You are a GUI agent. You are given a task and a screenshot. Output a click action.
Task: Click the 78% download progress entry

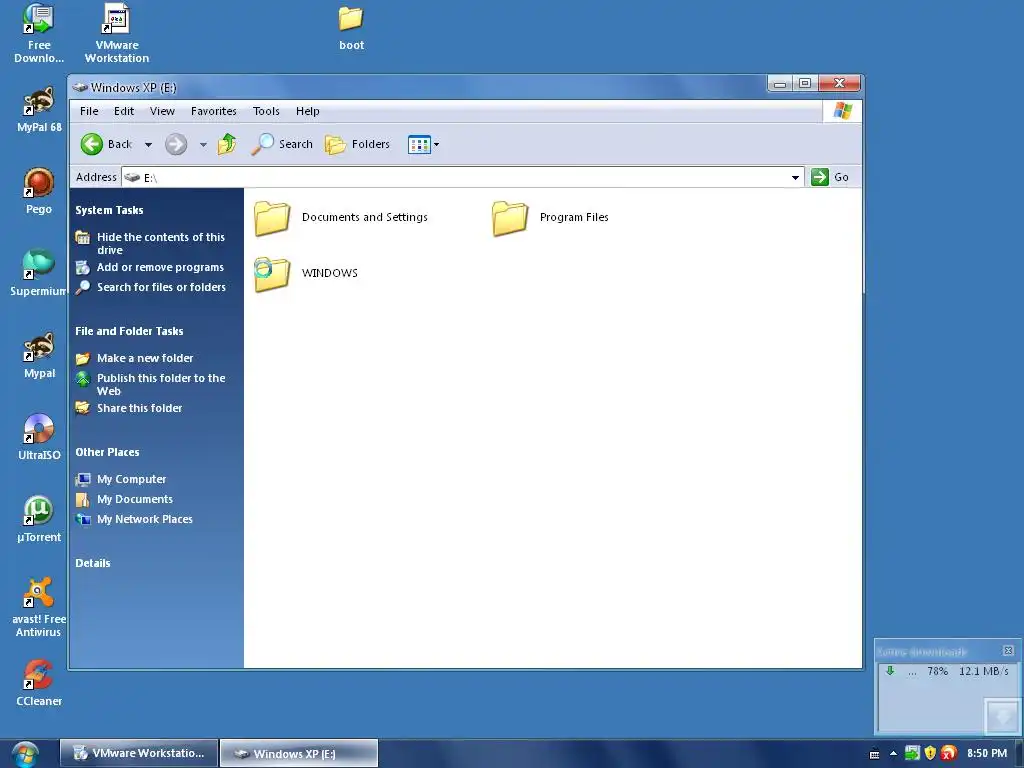947,671
